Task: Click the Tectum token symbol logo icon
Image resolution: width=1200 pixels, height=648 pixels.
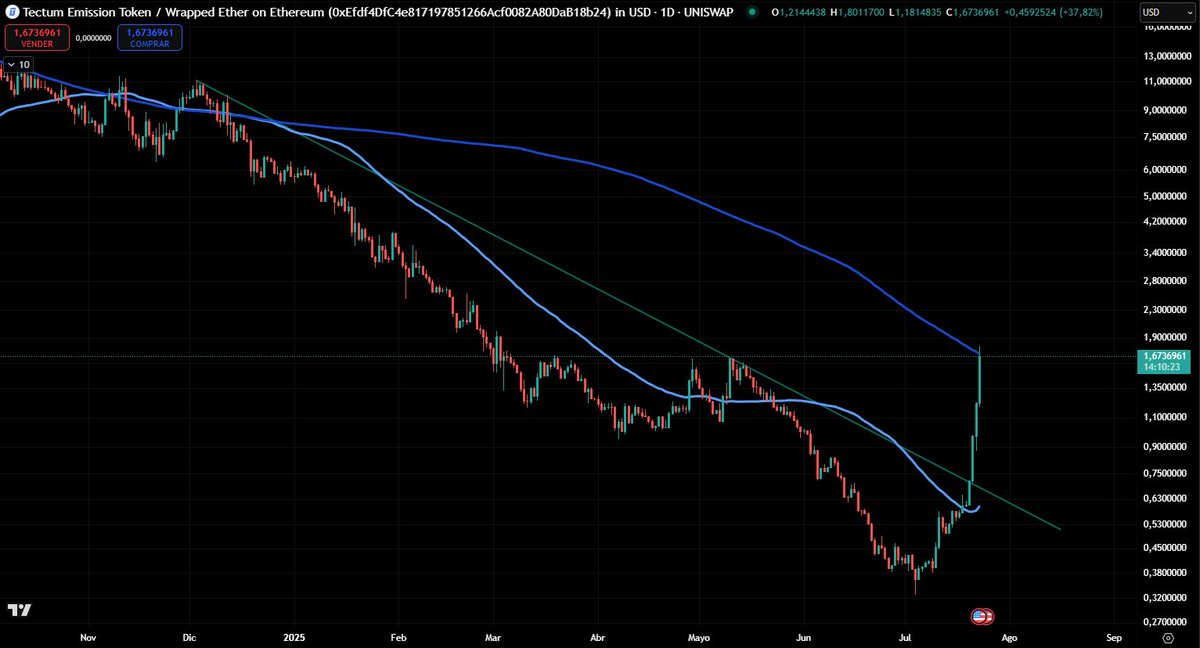Action: point(12,12)
